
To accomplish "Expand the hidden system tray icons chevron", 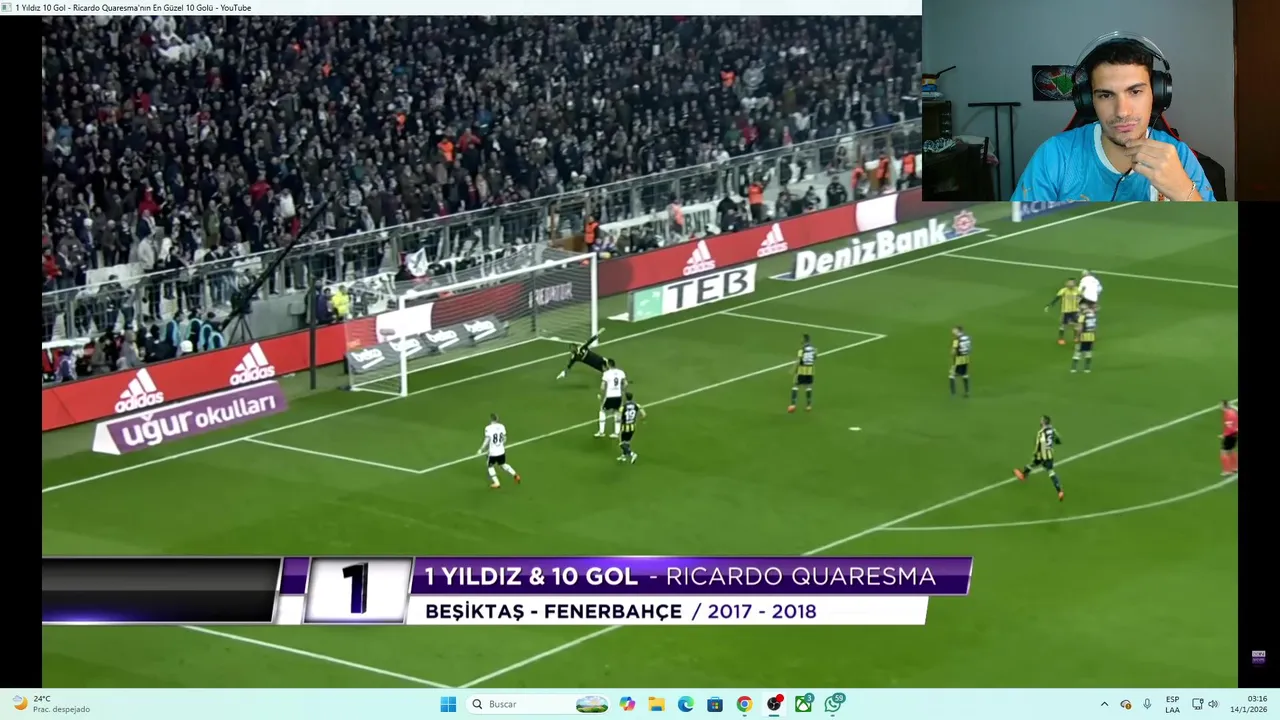I will coord(1104,704).
